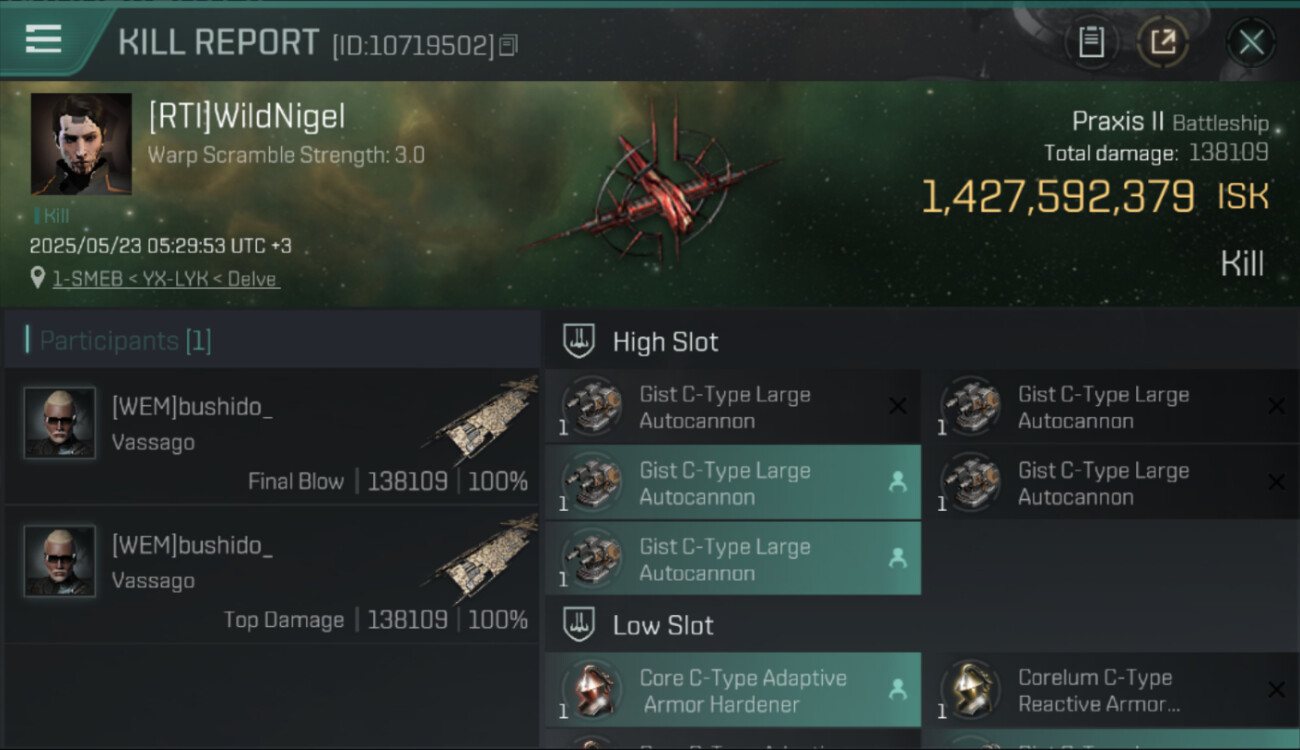
Task: Open the WildNigel pilot portrait
Action: tap(81, 144)
